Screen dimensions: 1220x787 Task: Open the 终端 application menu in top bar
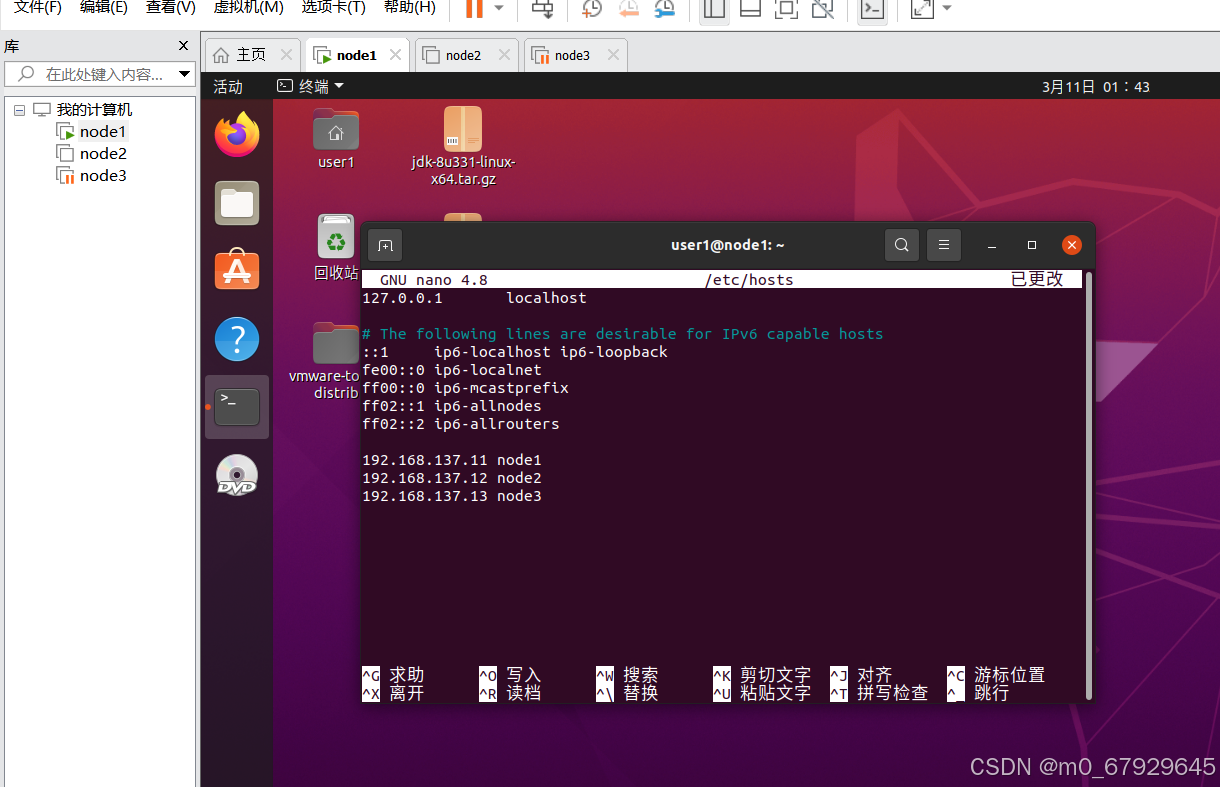coord(310,87)
